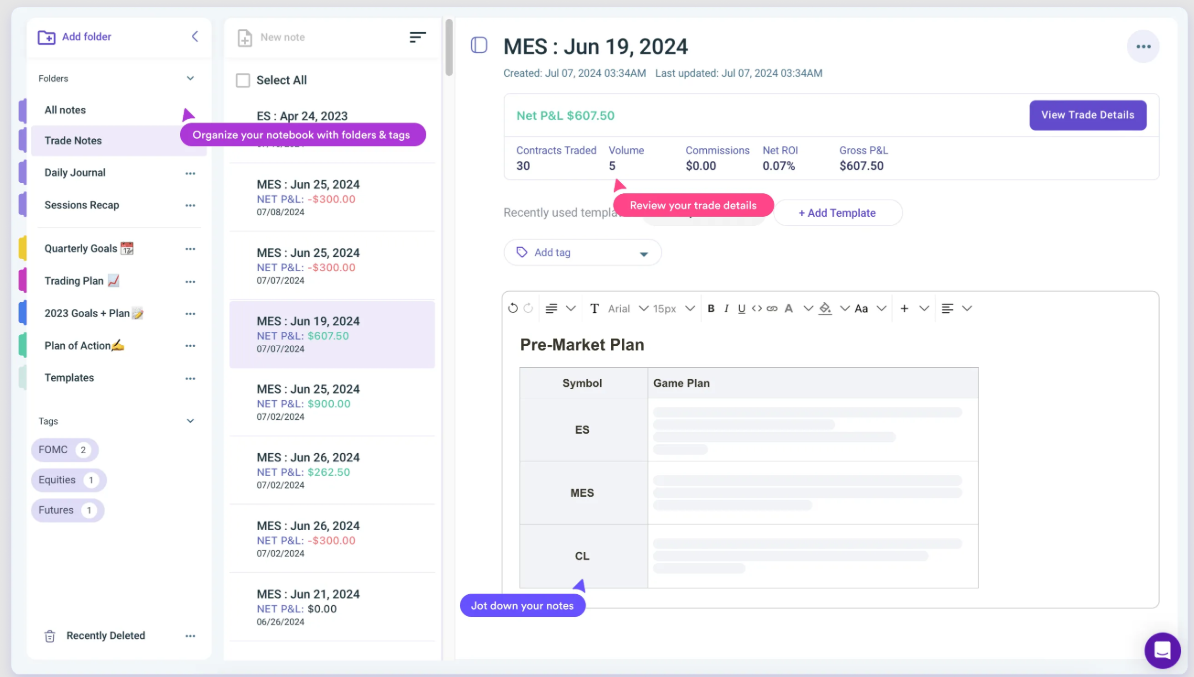
Task: Open the Daily Journal folder
Action: (75, 173)
